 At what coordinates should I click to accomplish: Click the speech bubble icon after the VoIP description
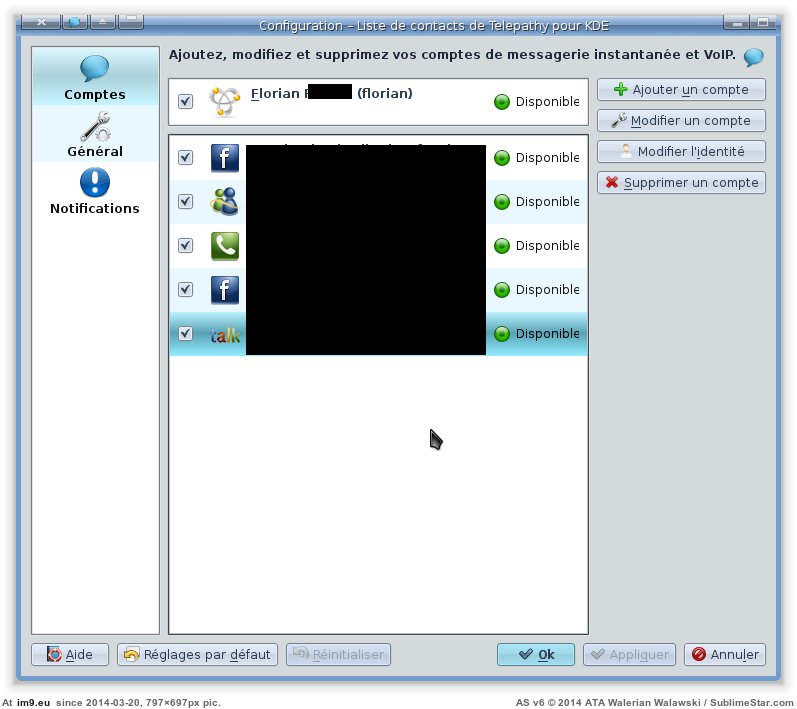tap(754, 56)
